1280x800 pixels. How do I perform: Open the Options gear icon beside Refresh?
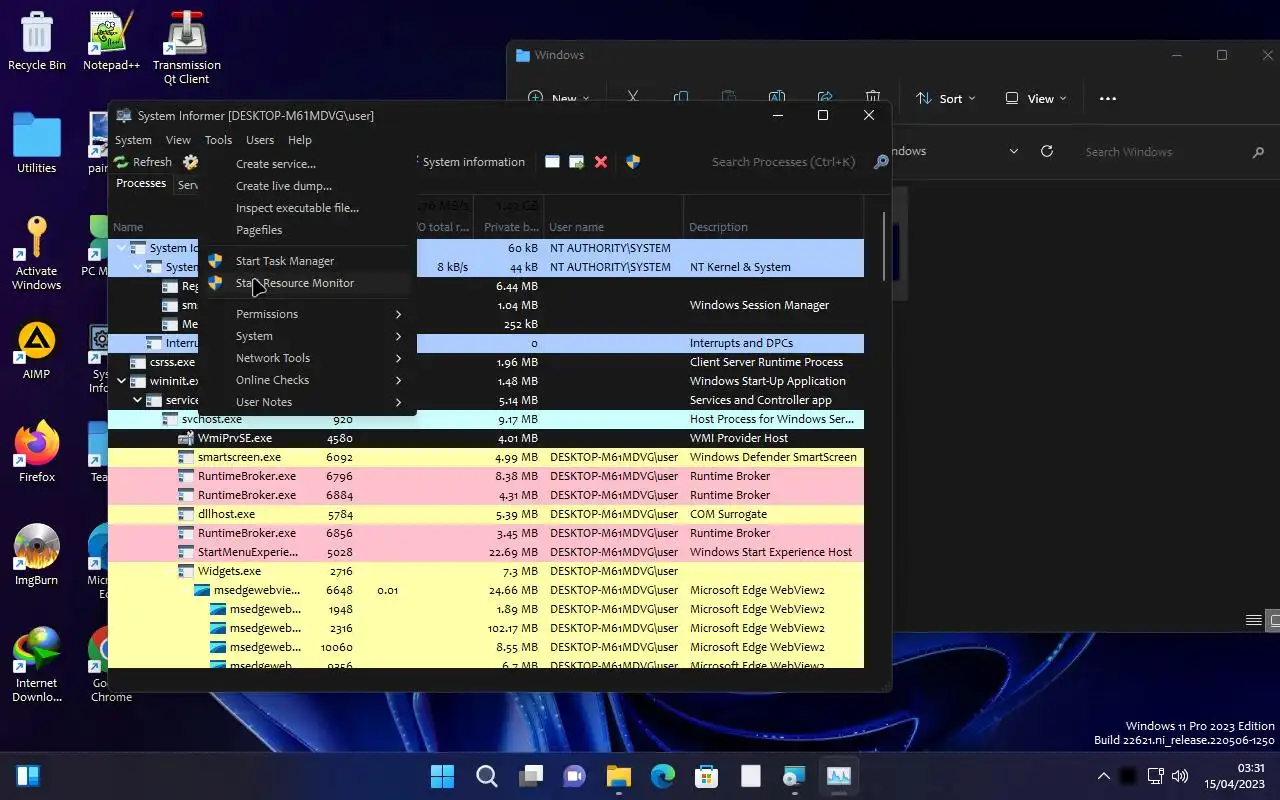pyautogui.click(x=191, y=162)
